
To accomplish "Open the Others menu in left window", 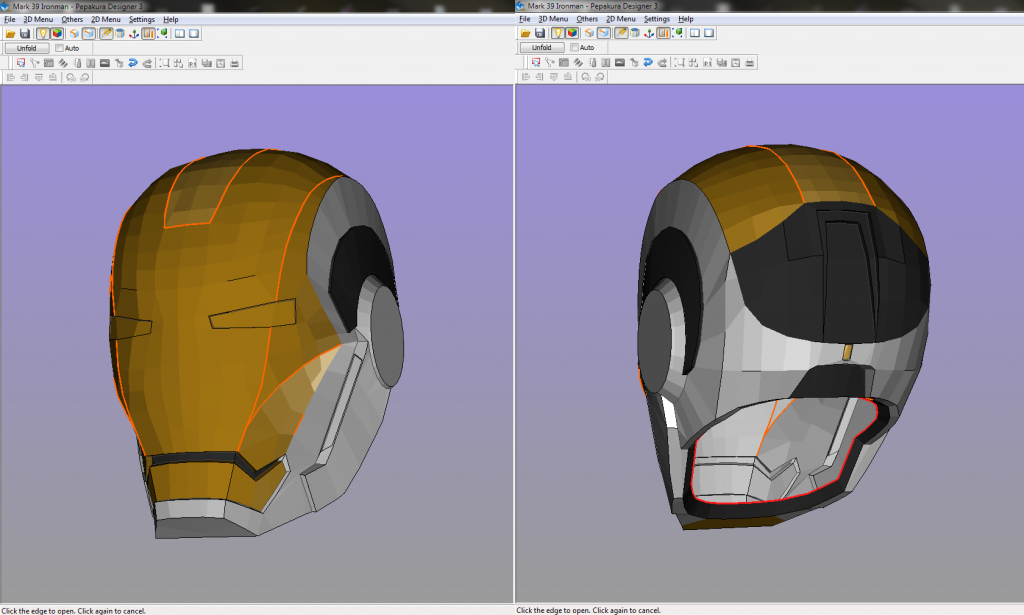I will pos(72,20).
